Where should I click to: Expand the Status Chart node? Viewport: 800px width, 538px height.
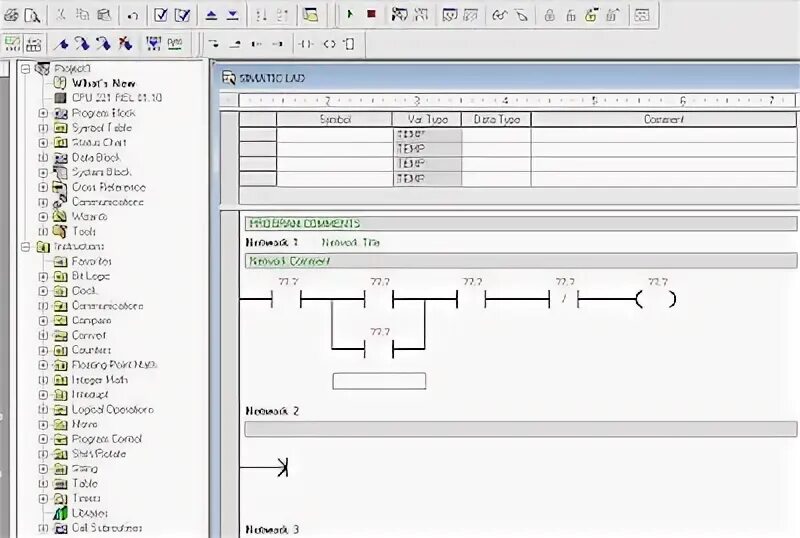pyautogui.click(x=43, y=142)
